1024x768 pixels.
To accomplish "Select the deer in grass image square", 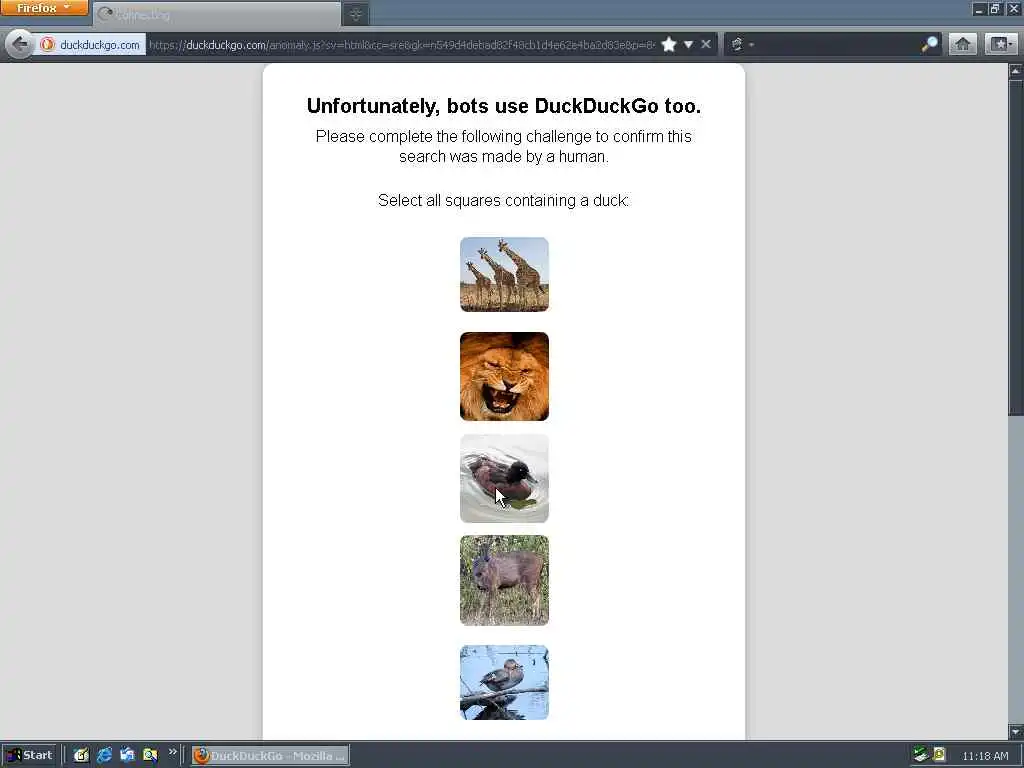I will tap(504, 581).
